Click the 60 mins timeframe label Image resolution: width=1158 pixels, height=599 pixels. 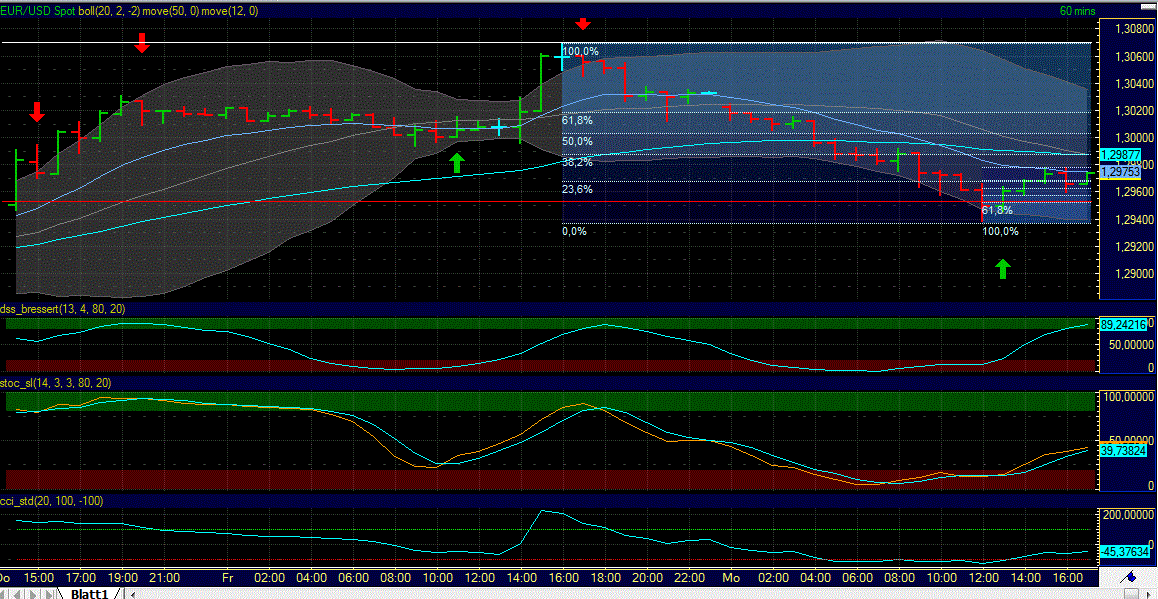(1077, 10)
